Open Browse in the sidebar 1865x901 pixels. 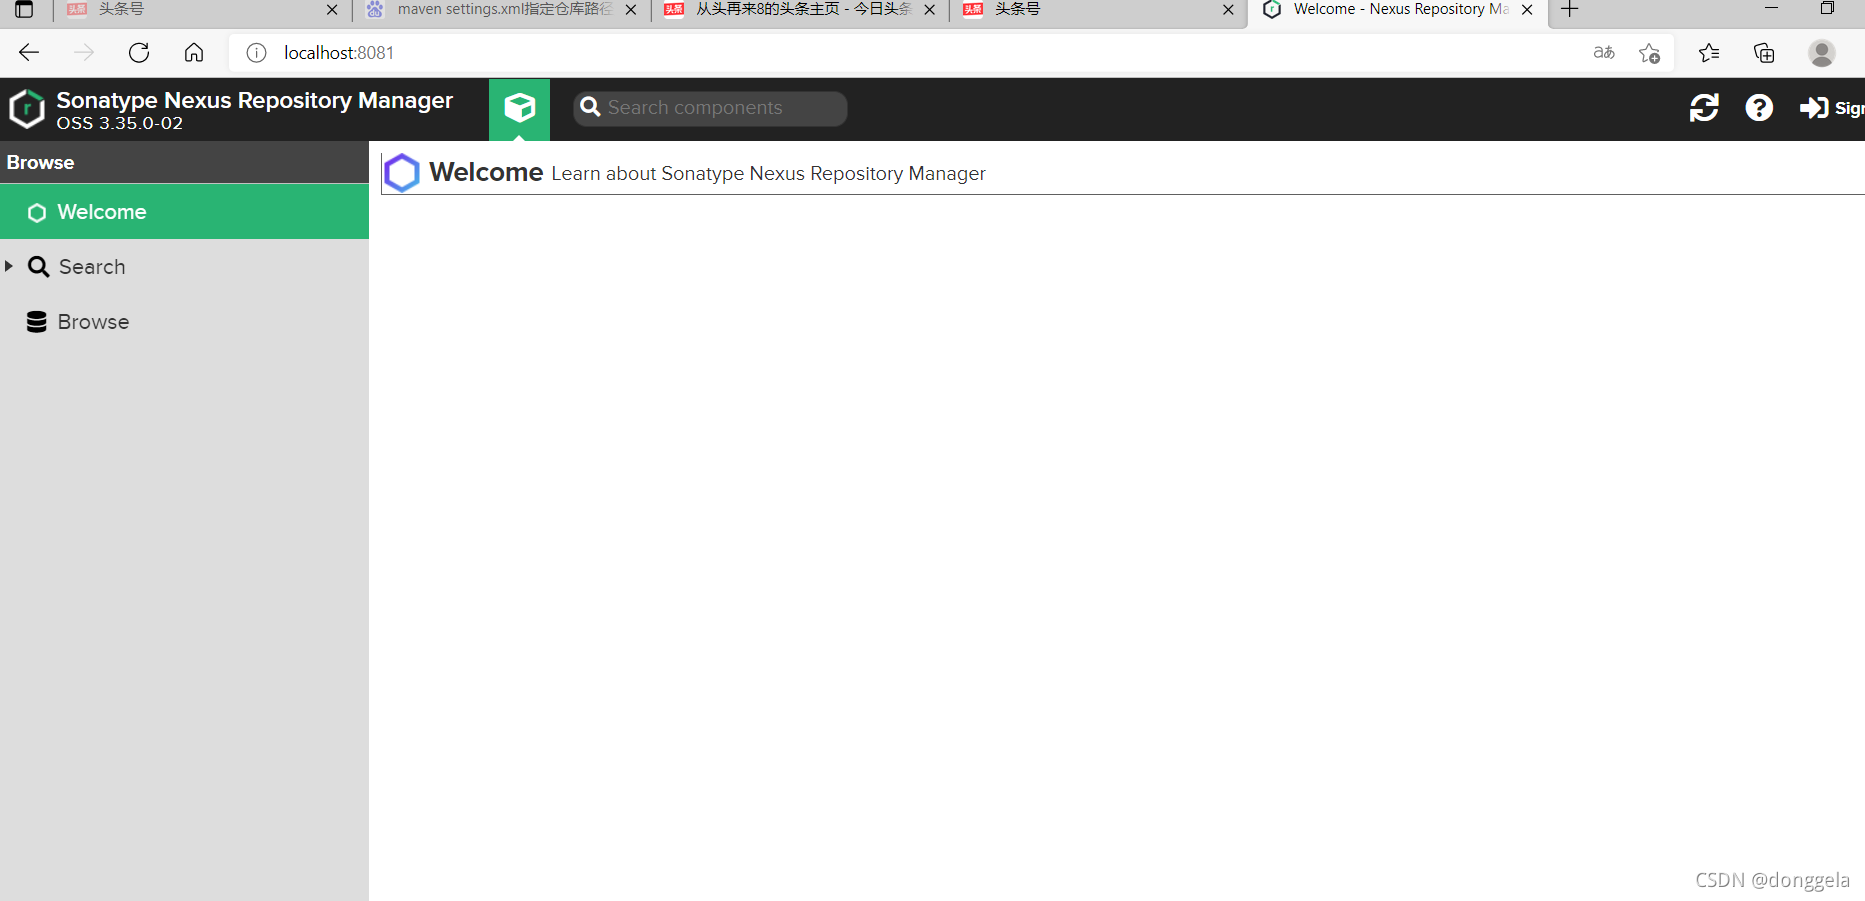(x=78, y=322)
